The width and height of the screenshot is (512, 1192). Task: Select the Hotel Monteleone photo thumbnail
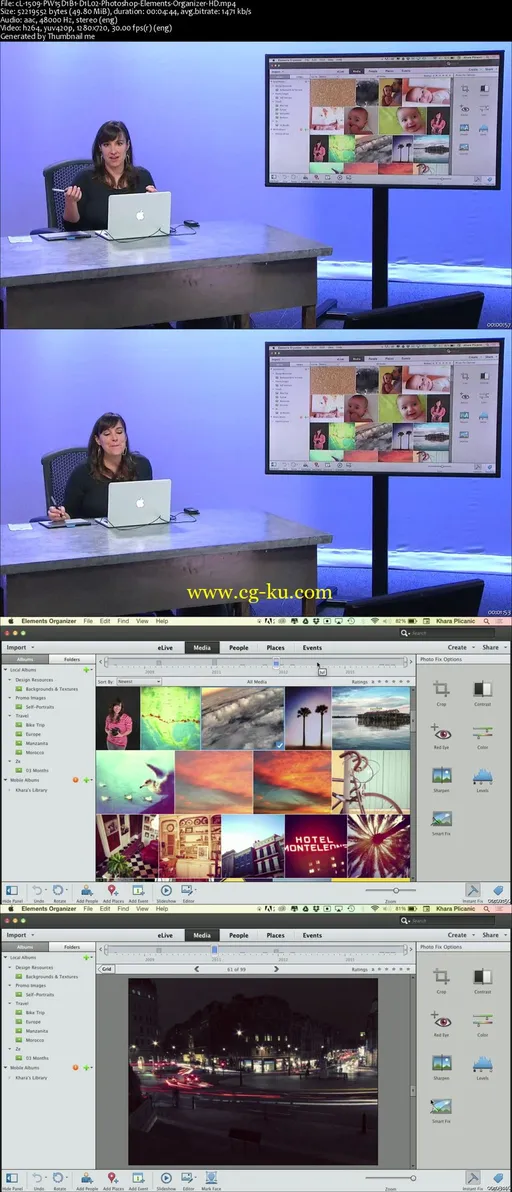(x=315, y=847)
